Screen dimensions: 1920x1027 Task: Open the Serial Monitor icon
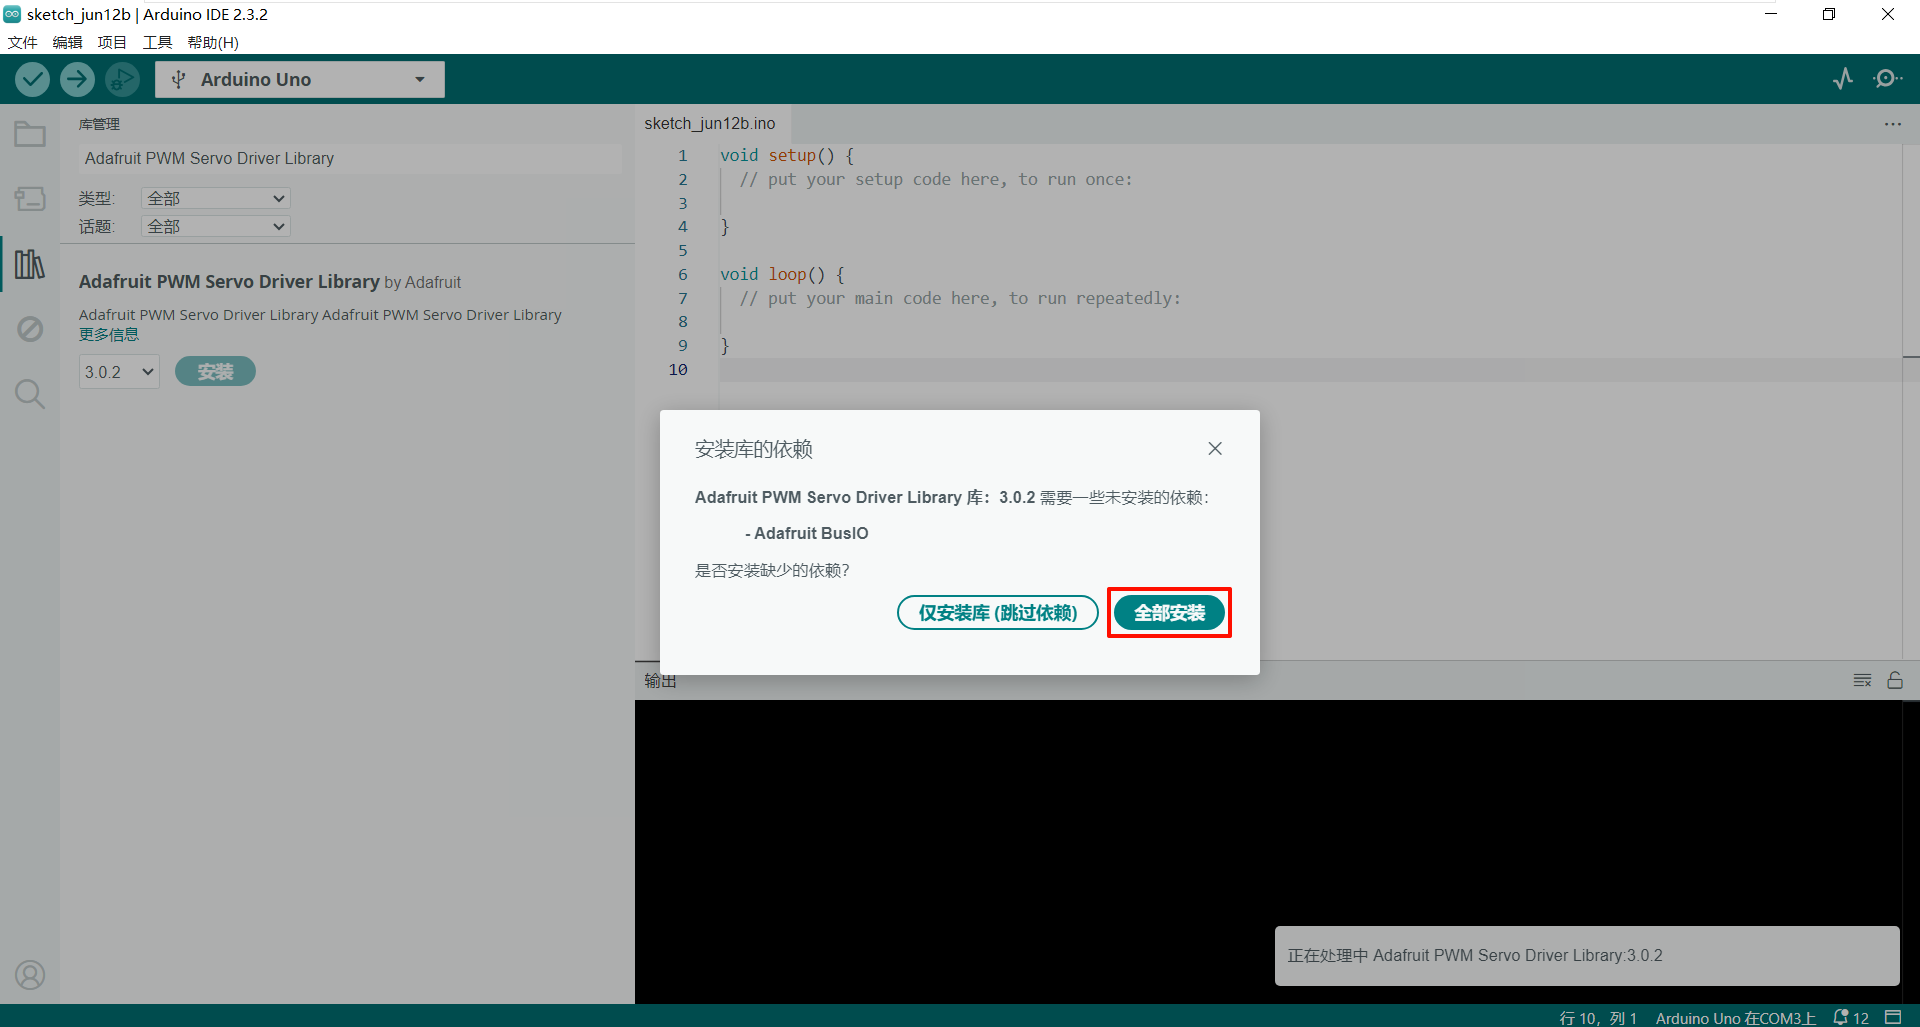[1887, 79]
